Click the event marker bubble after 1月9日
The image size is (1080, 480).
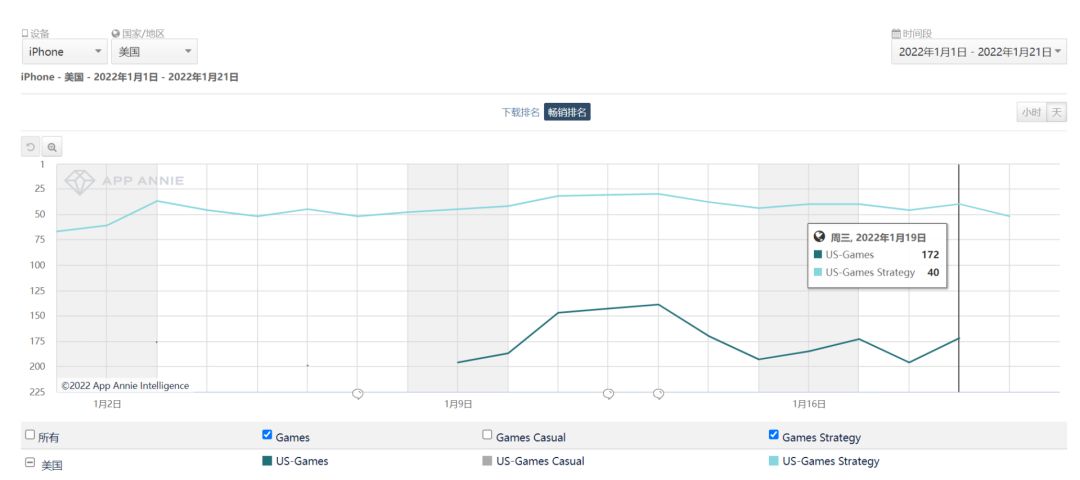tap(608, 394)
